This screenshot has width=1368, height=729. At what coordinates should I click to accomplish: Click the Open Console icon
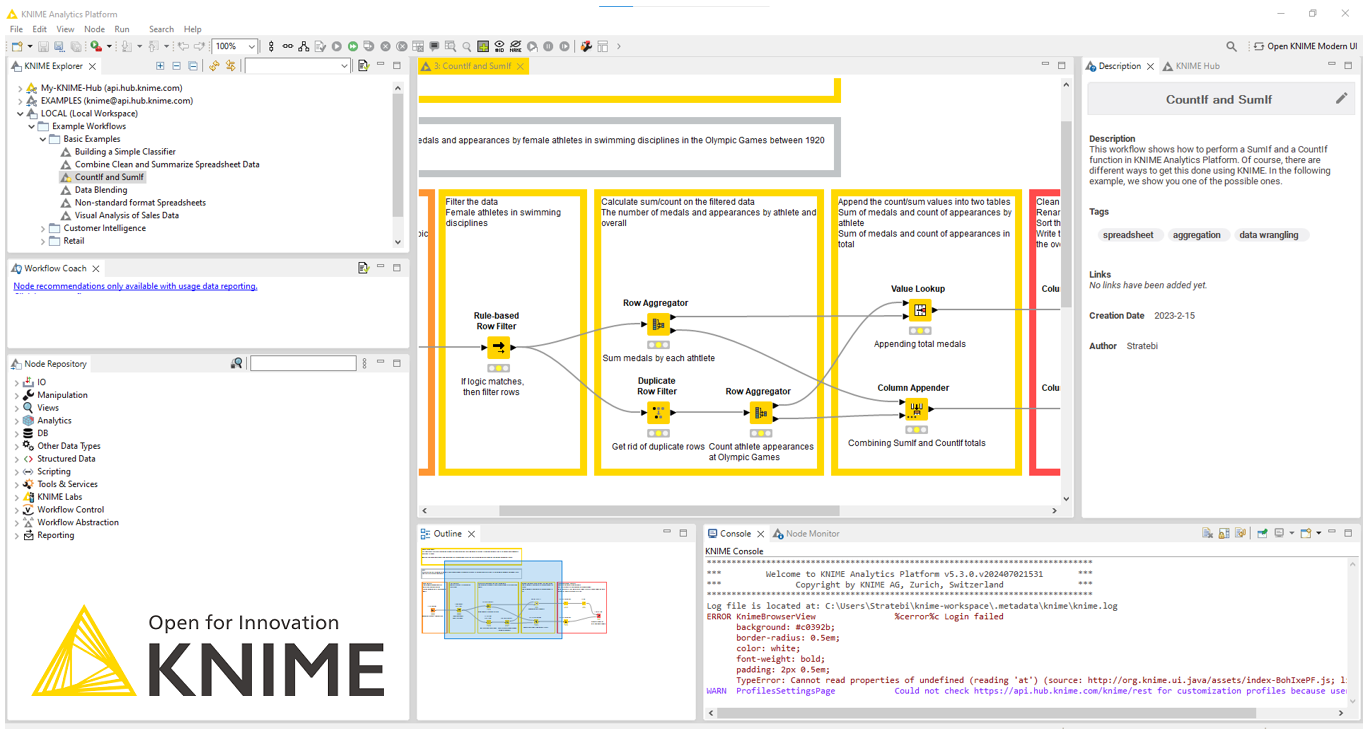click(1306, 534)
